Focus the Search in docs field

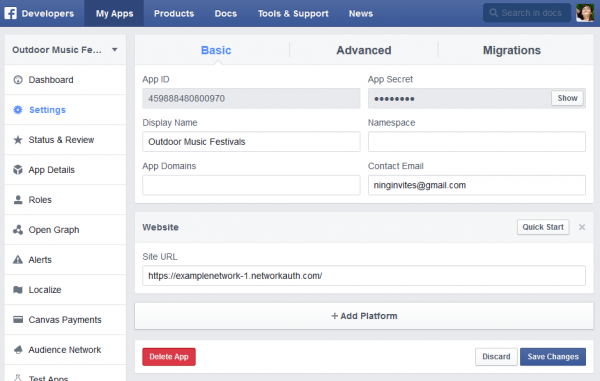click(x=527, y=13)
